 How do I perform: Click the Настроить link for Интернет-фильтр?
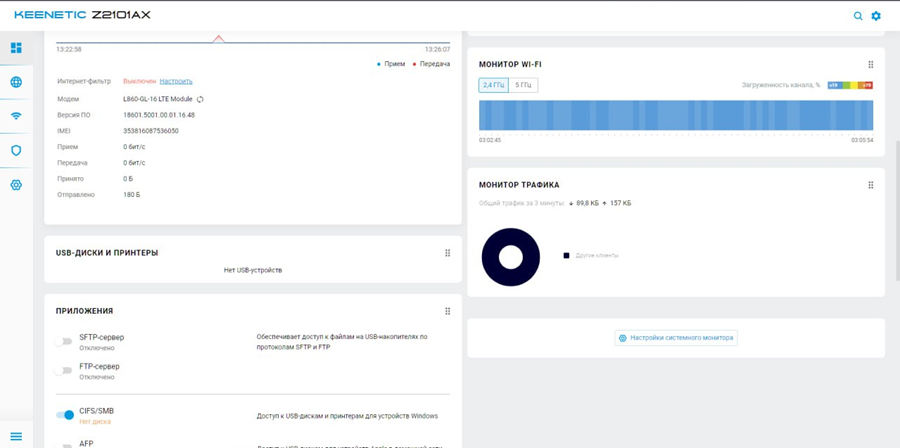coord(176,81)
